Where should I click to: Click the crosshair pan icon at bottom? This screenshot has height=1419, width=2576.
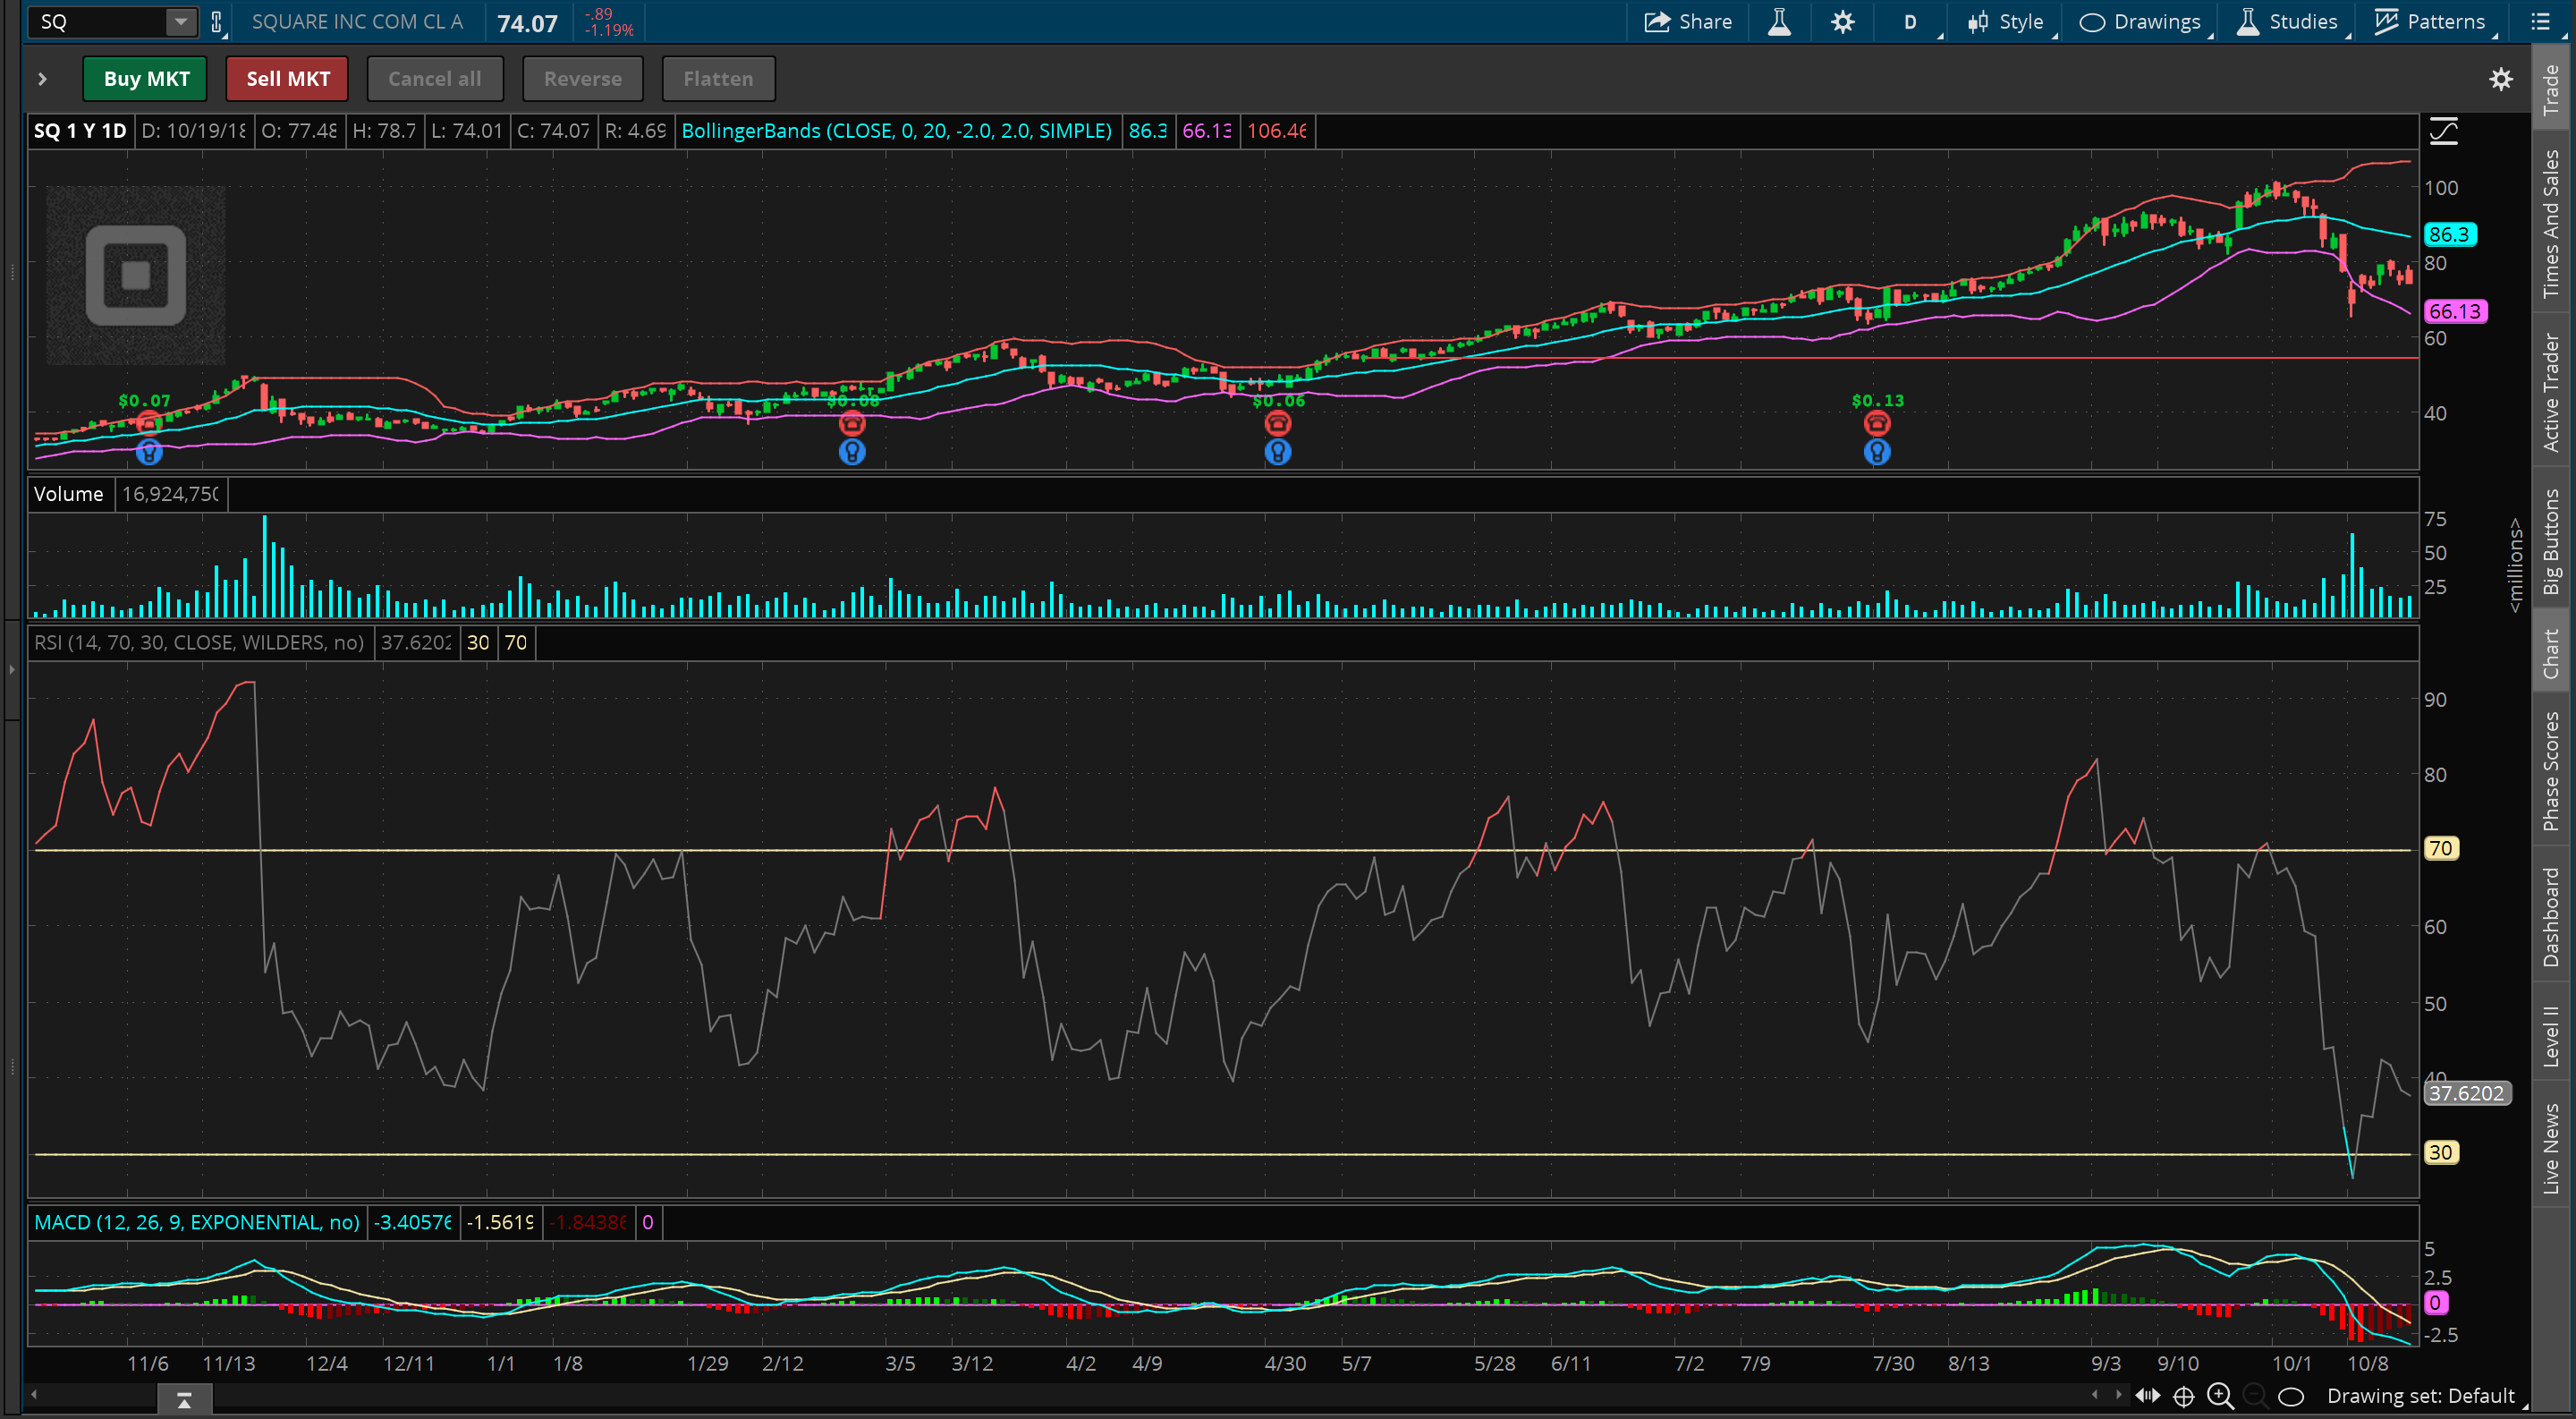2184,1396
